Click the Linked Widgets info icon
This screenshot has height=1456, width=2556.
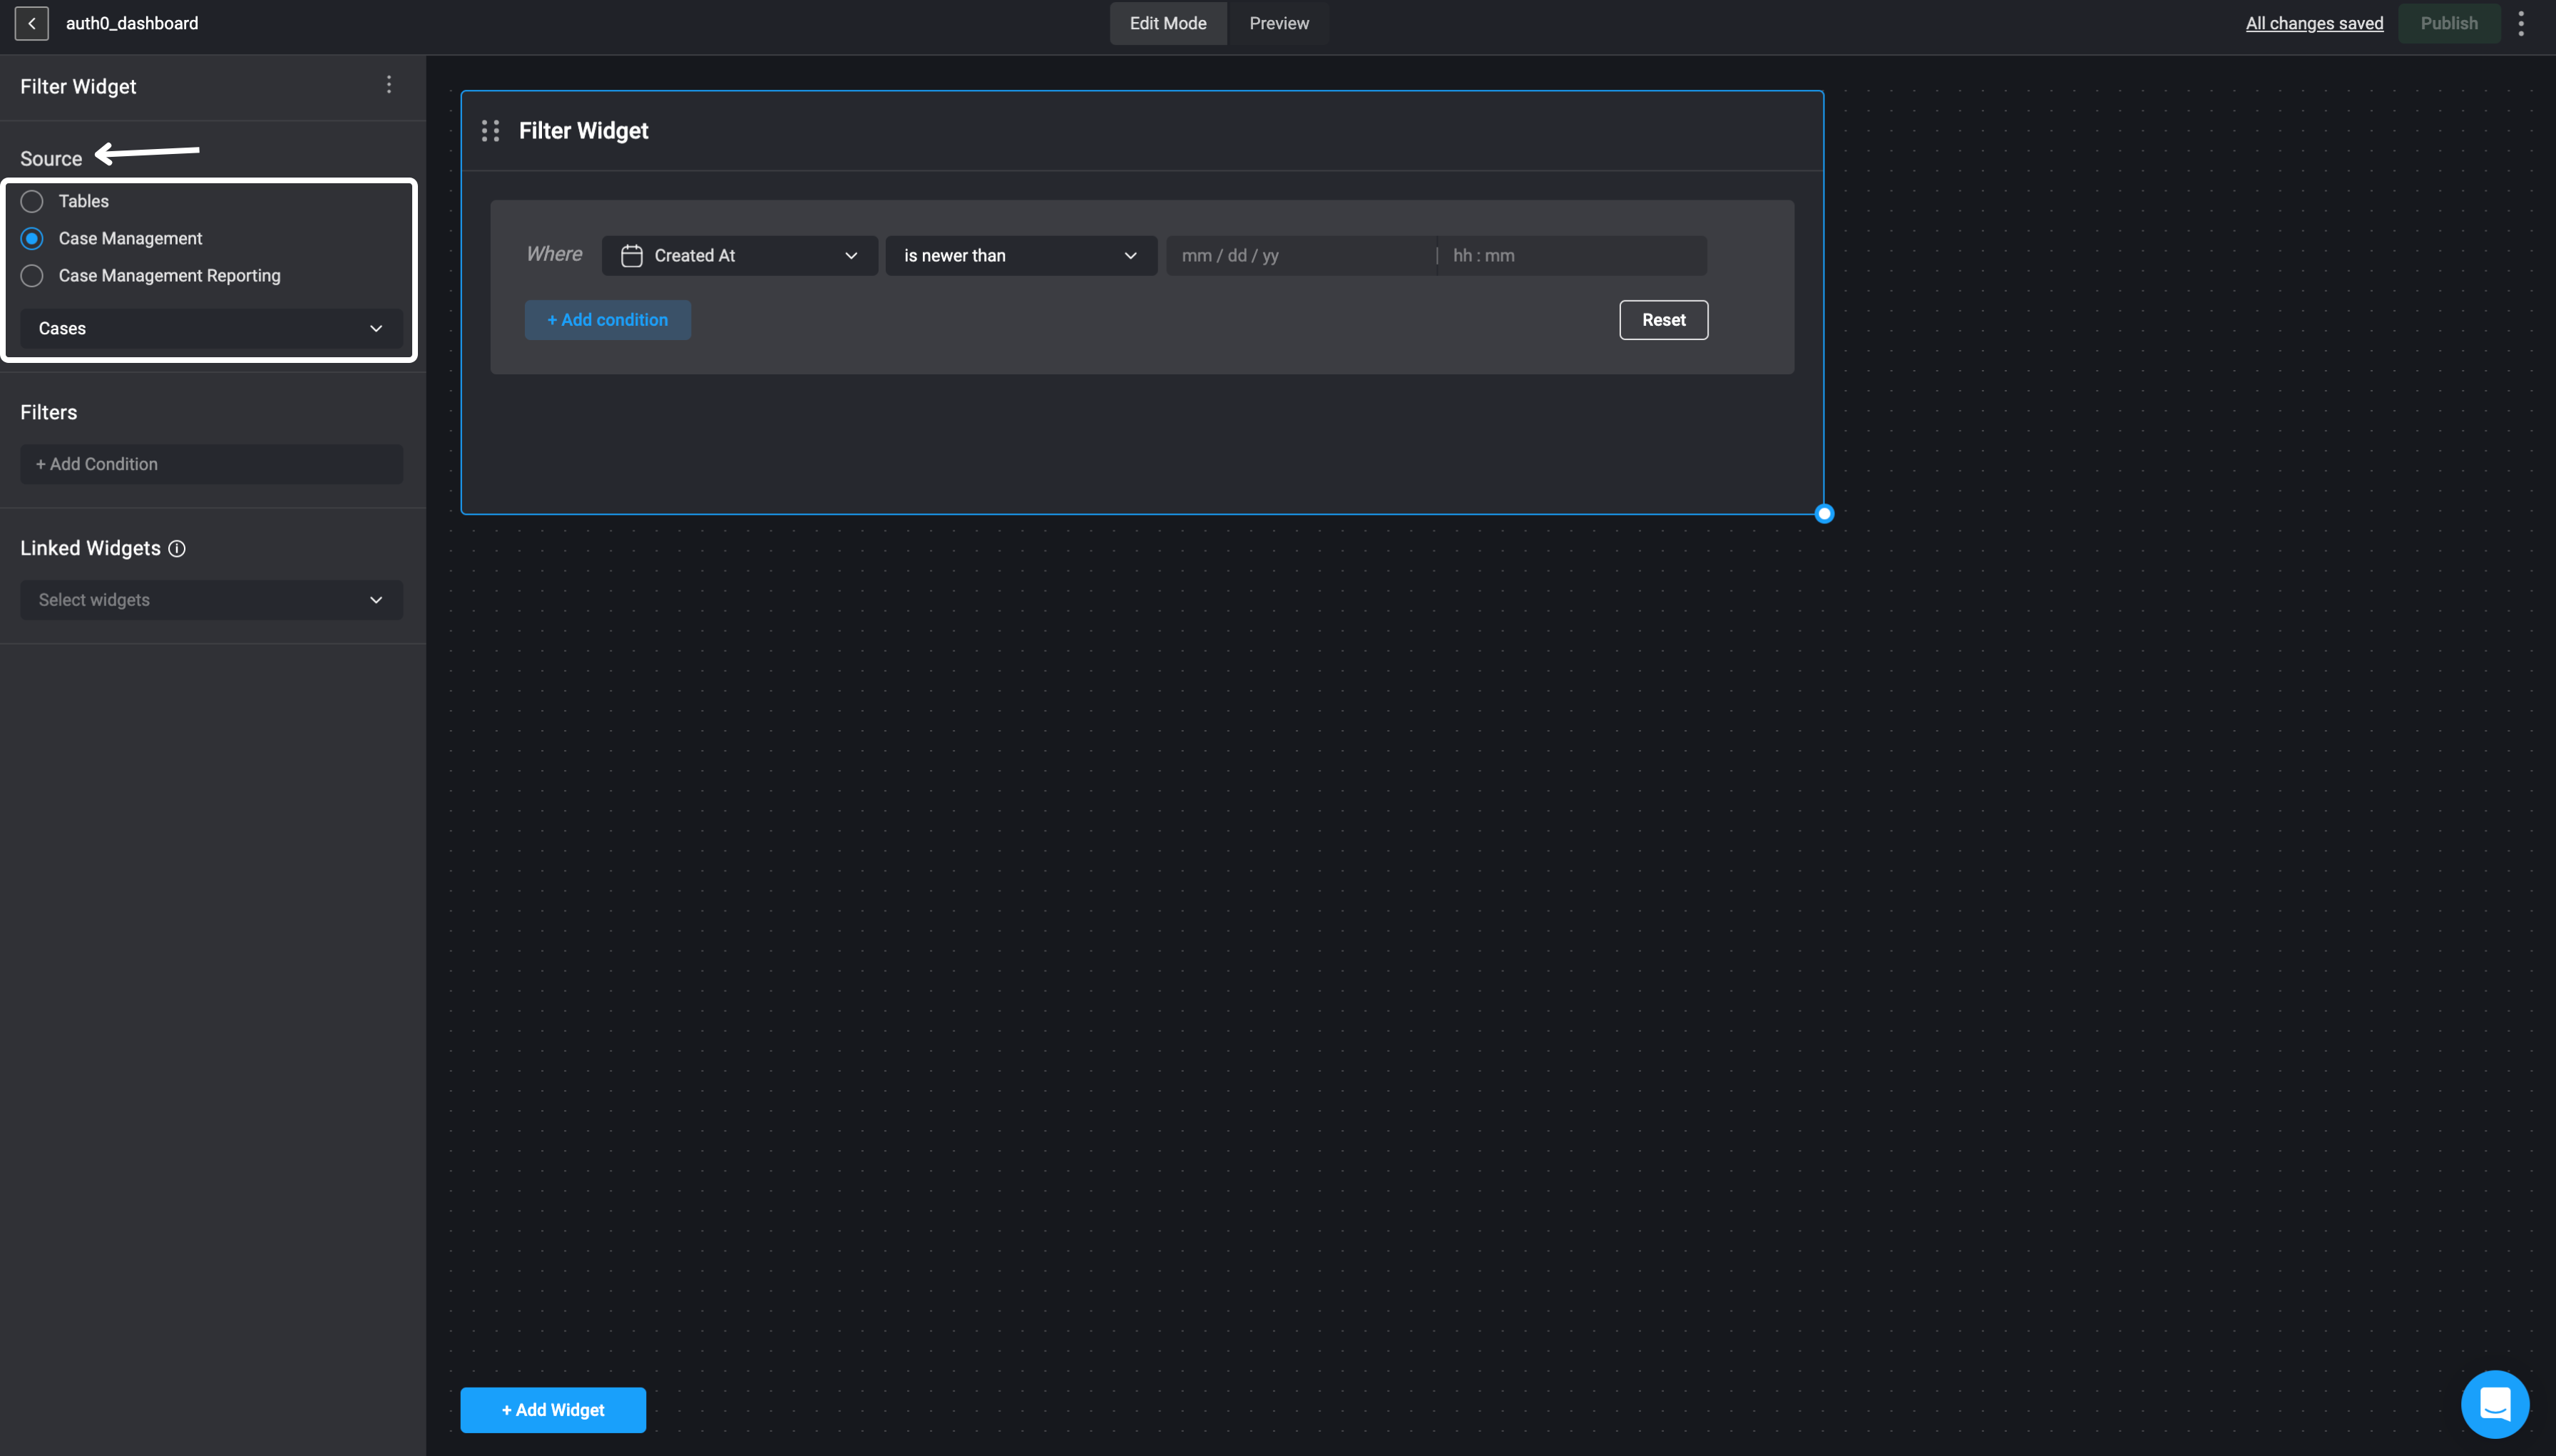[x=177, y=548]
